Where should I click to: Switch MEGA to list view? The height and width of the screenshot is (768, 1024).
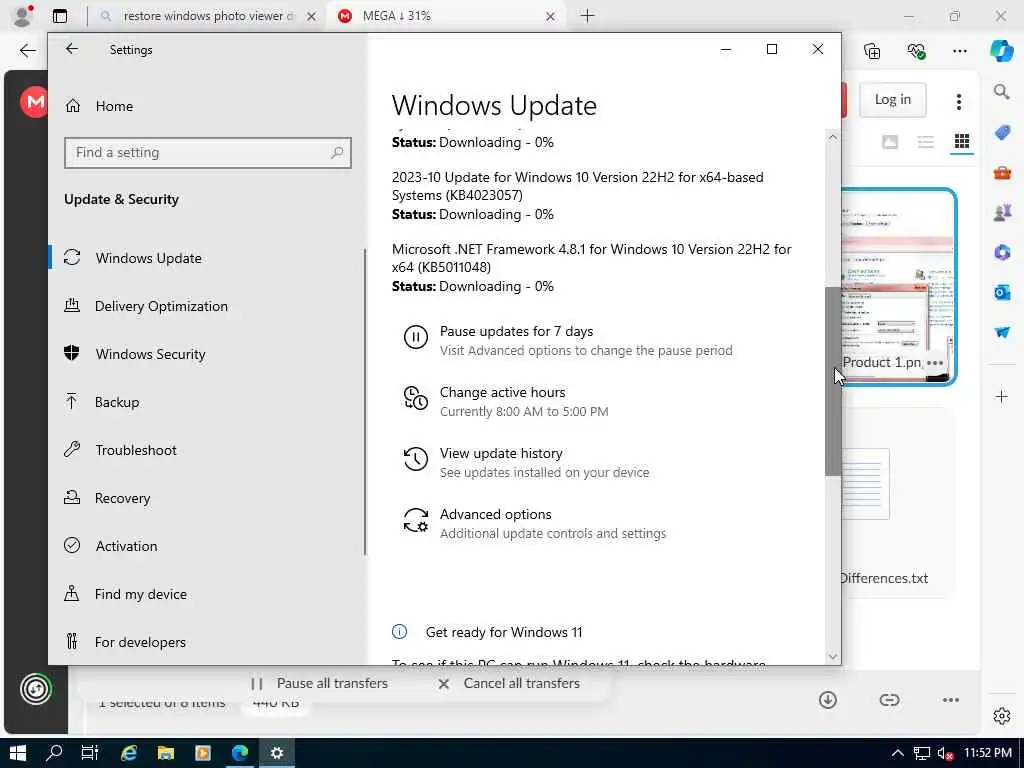925,142
